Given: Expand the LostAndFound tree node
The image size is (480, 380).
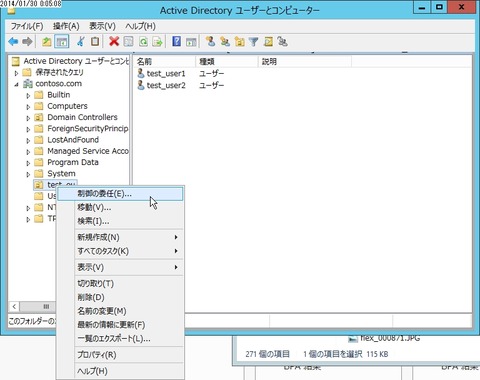Looking at the screenshot, I should coord(28,141).
